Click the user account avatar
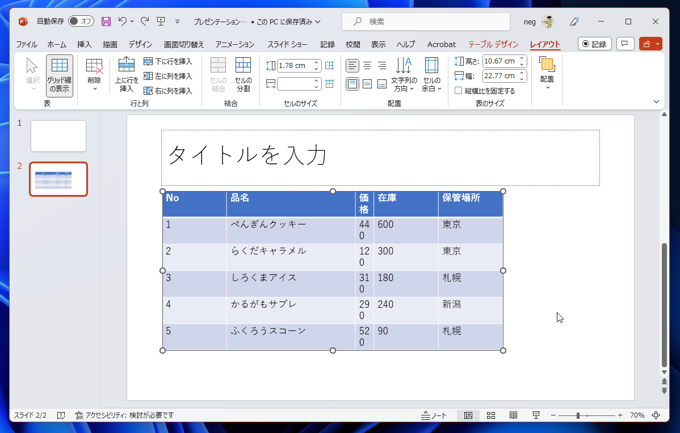Image resolution: width=680 pixels, height=433 pixels. click(548, 22)
